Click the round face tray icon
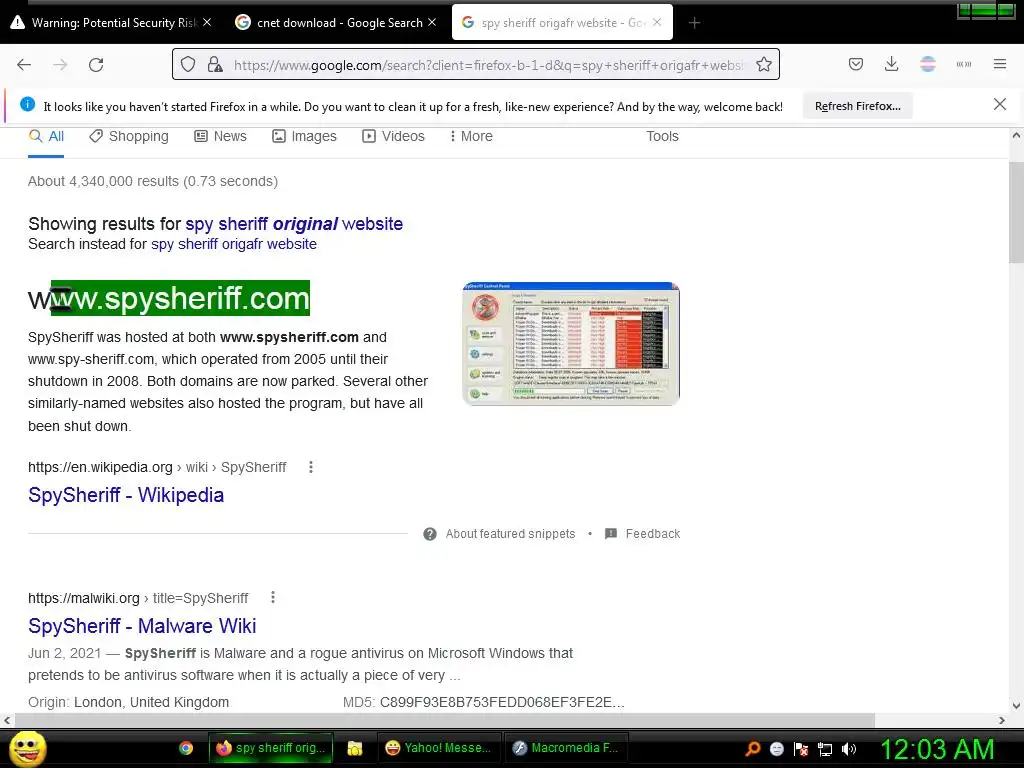The height and width of the screenshot is (768, 1024). tap(776, 749)
